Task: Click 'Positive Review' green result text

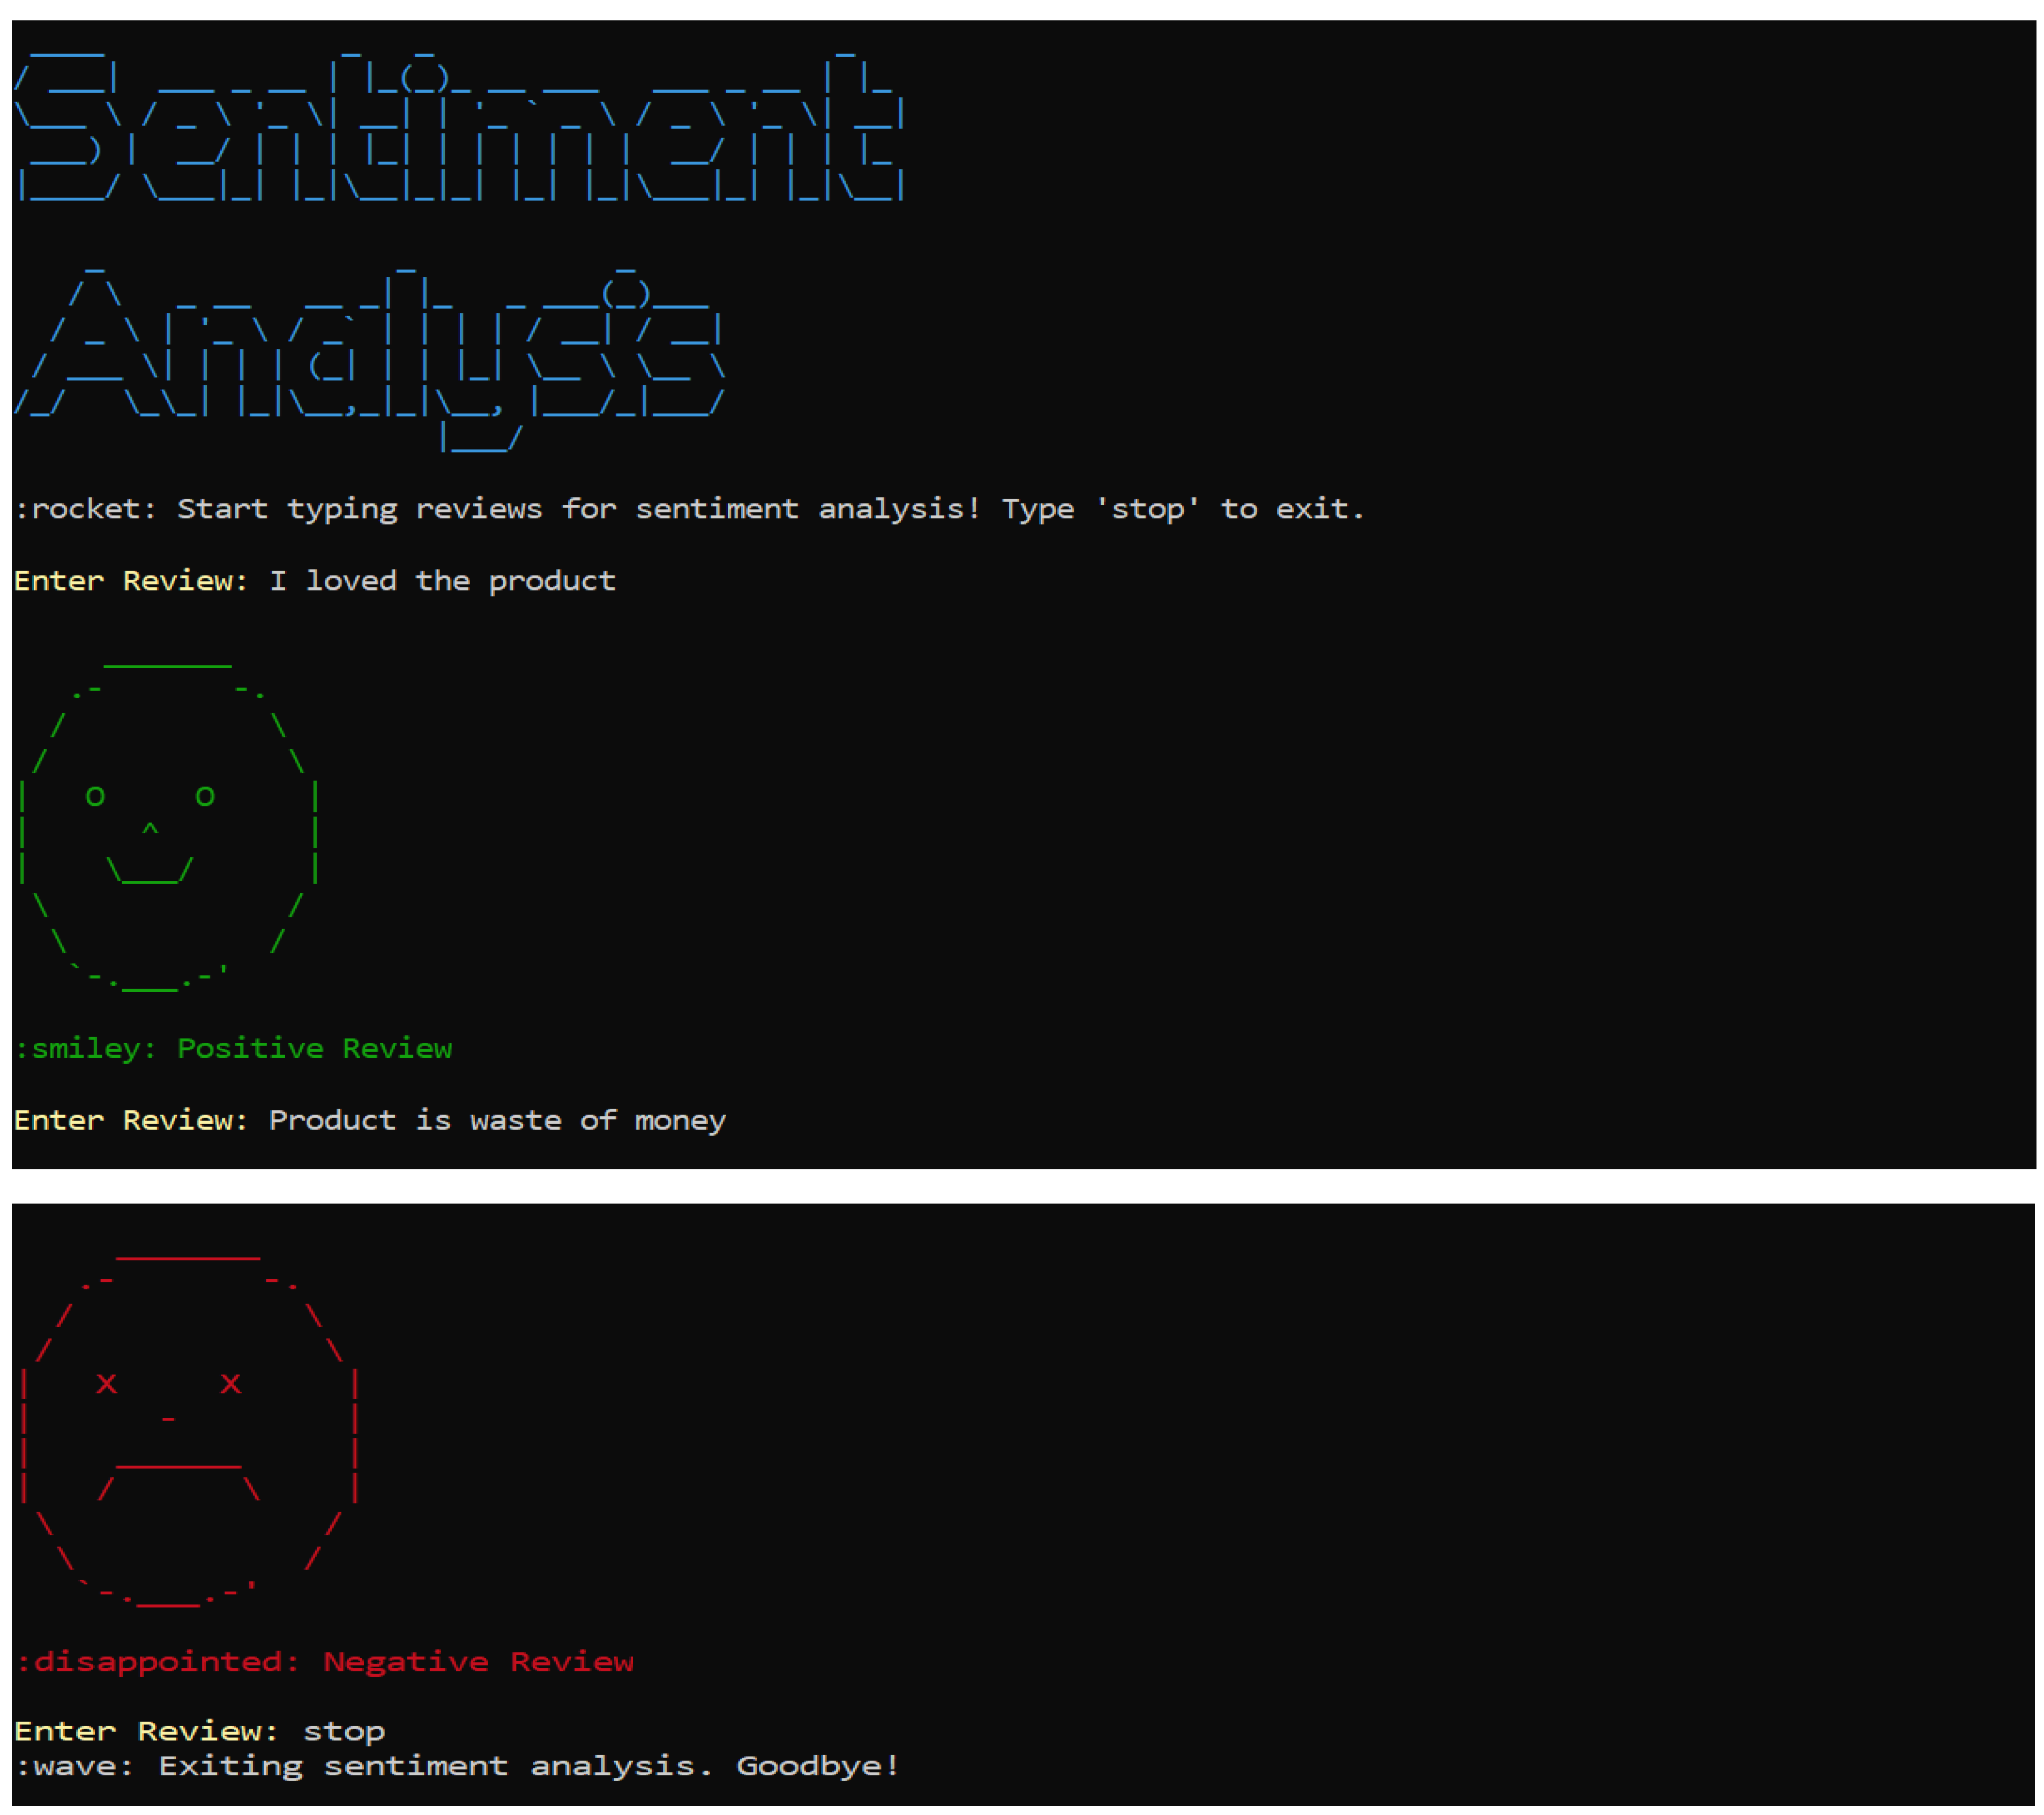Action: [314, 1048]
